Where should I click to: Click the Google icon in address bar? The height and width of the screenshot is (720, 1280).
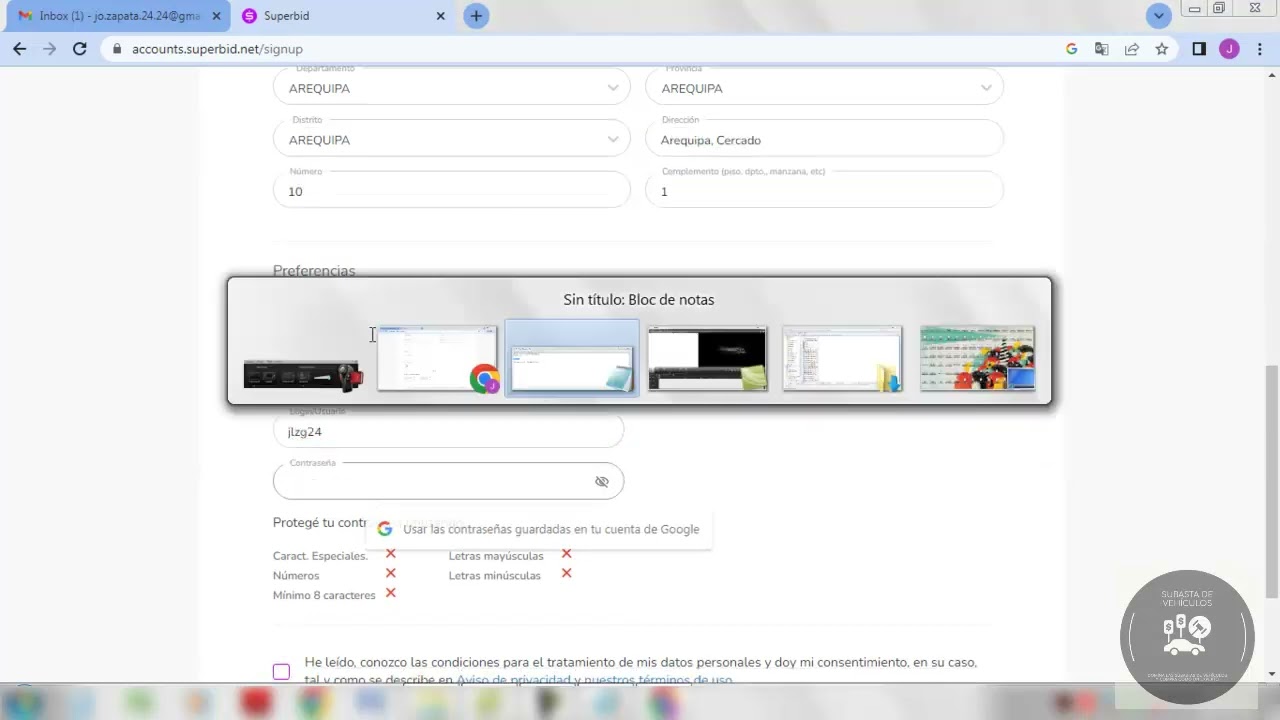[x=1071, y=48]
